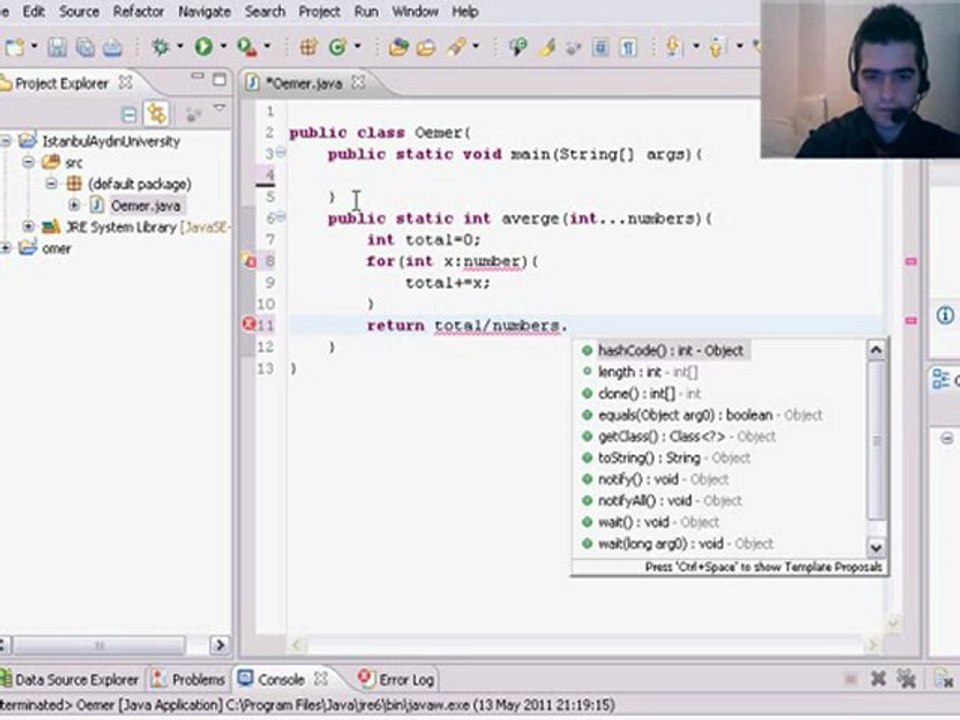
Task: Open dropdown next to Debug icon
Action: point(180,47)
